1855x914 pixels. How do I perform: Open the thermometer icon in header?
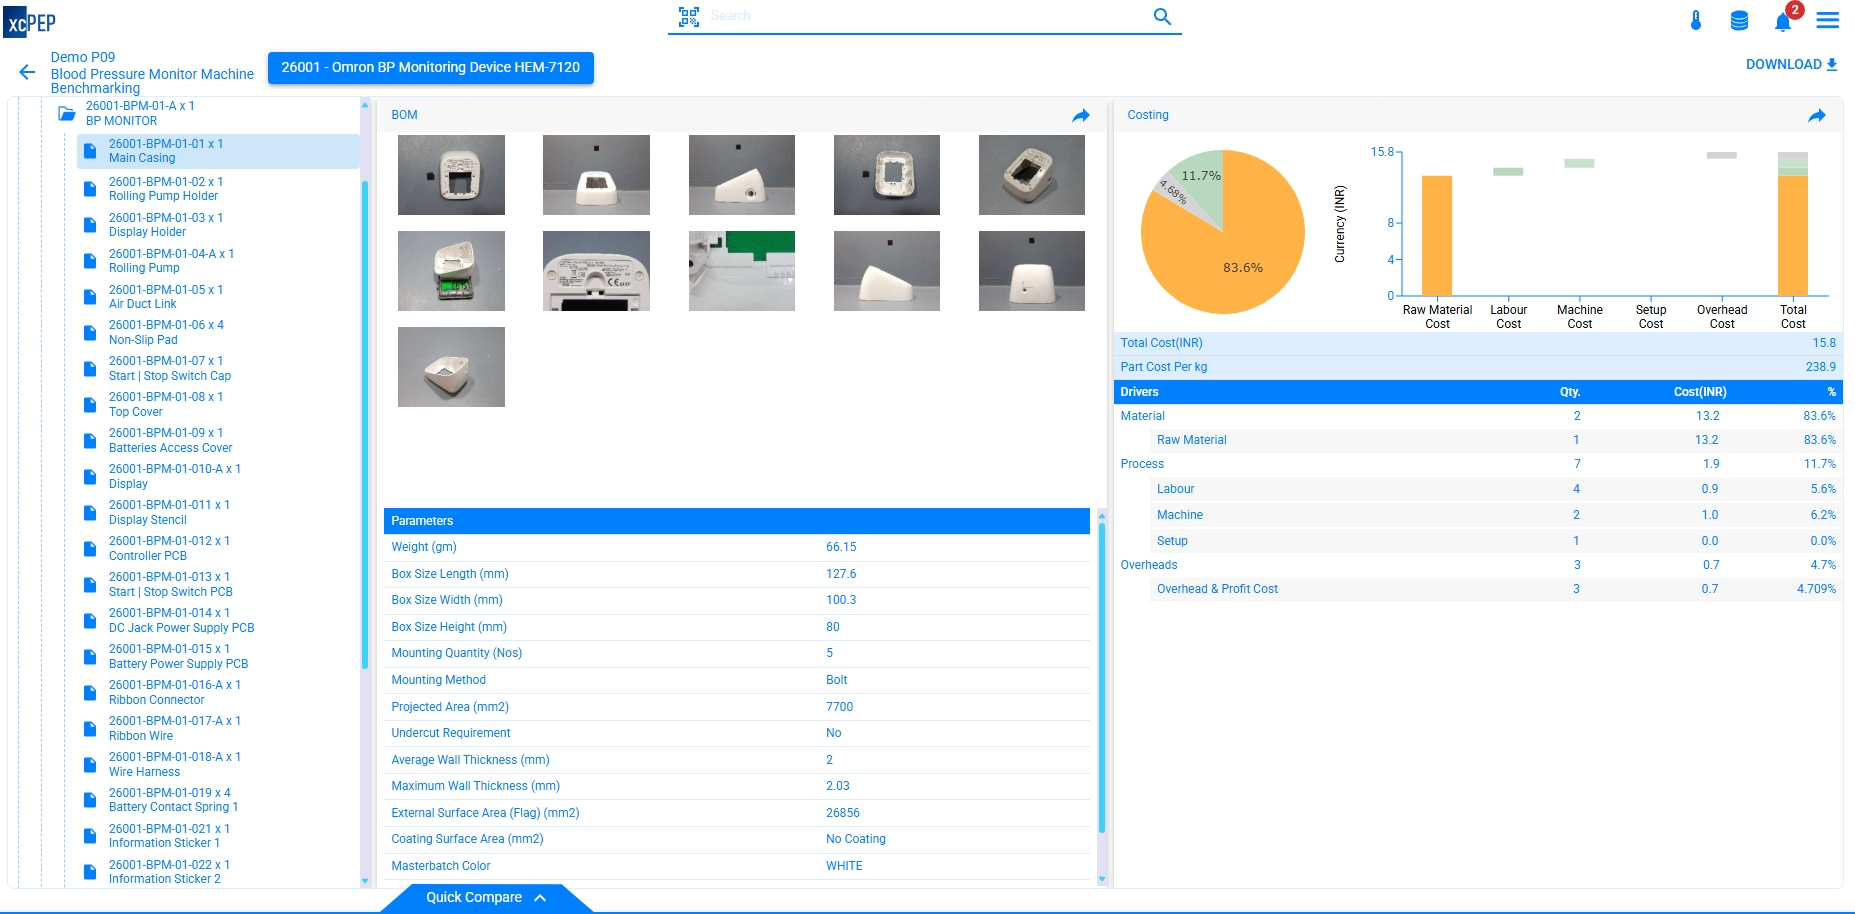(1696, 20)
